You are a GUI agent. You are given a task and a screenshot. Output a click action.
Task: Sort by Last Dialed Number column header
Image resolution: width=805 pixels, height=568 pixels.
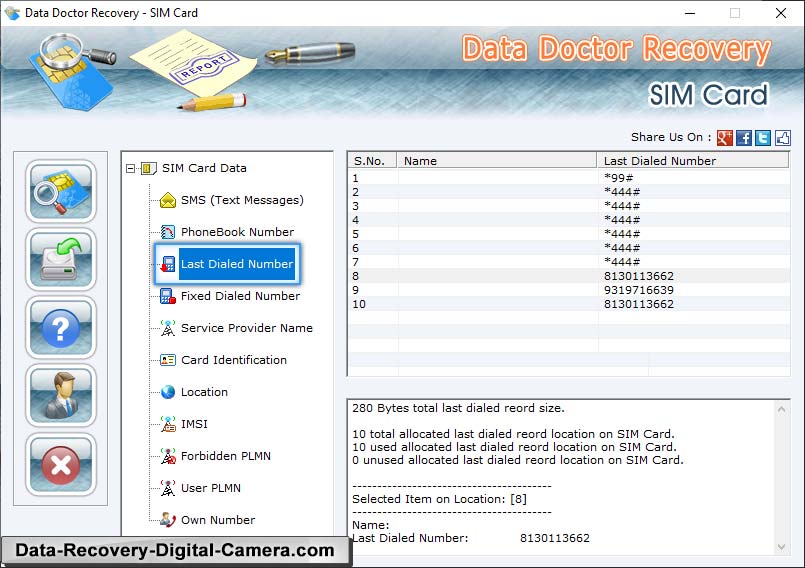click(x=693, y=161)
